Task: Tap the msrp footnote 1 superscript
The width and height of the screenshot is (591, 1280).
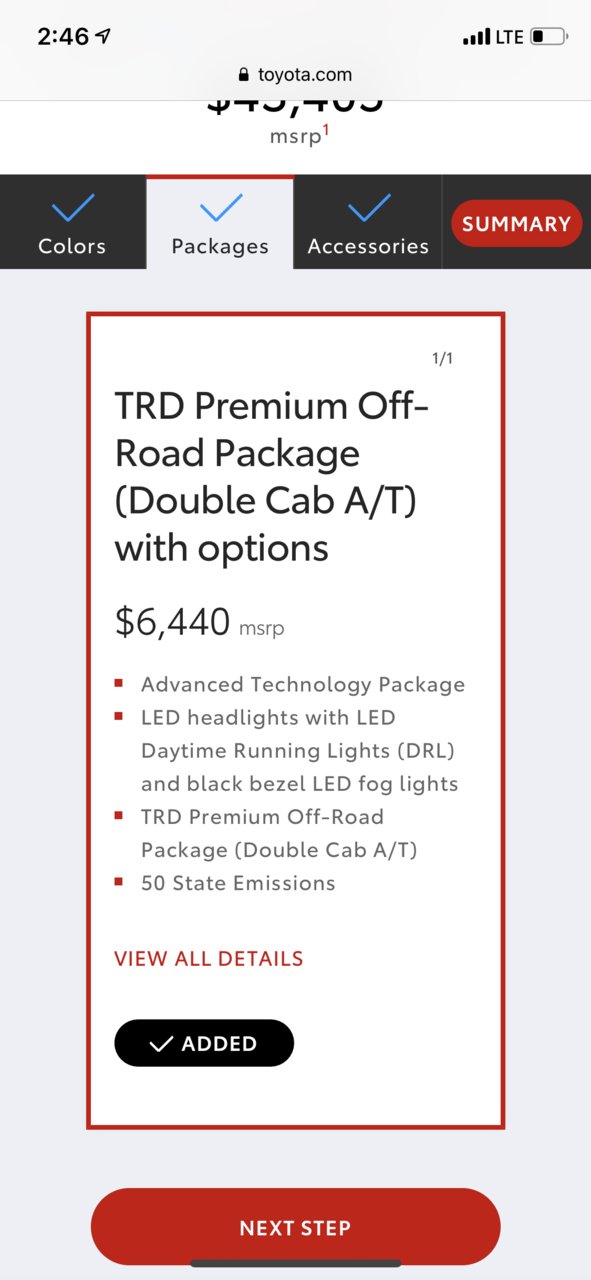Action: click(x=326, y=130)
